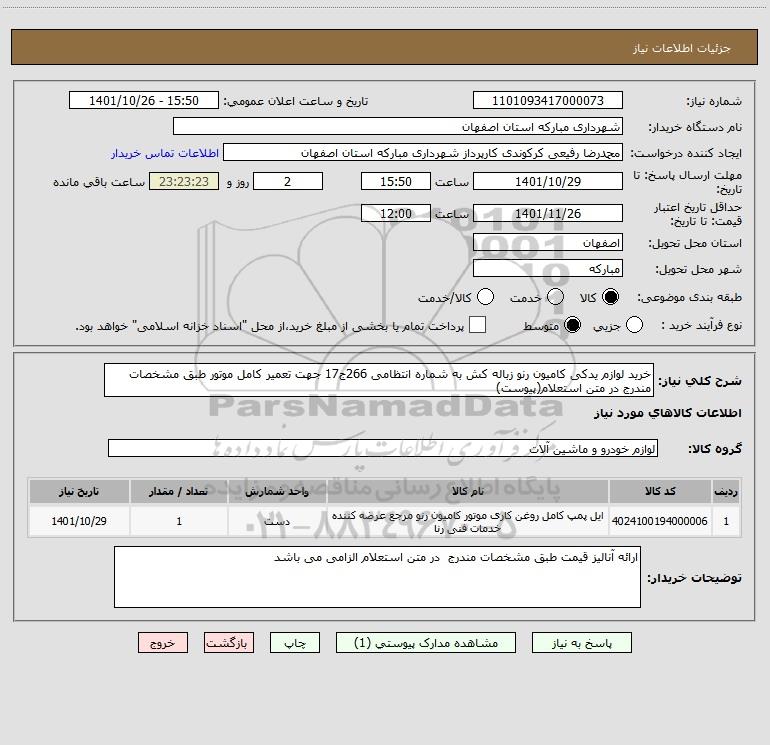Select the خدمت radio button

[x=555, y=297]
